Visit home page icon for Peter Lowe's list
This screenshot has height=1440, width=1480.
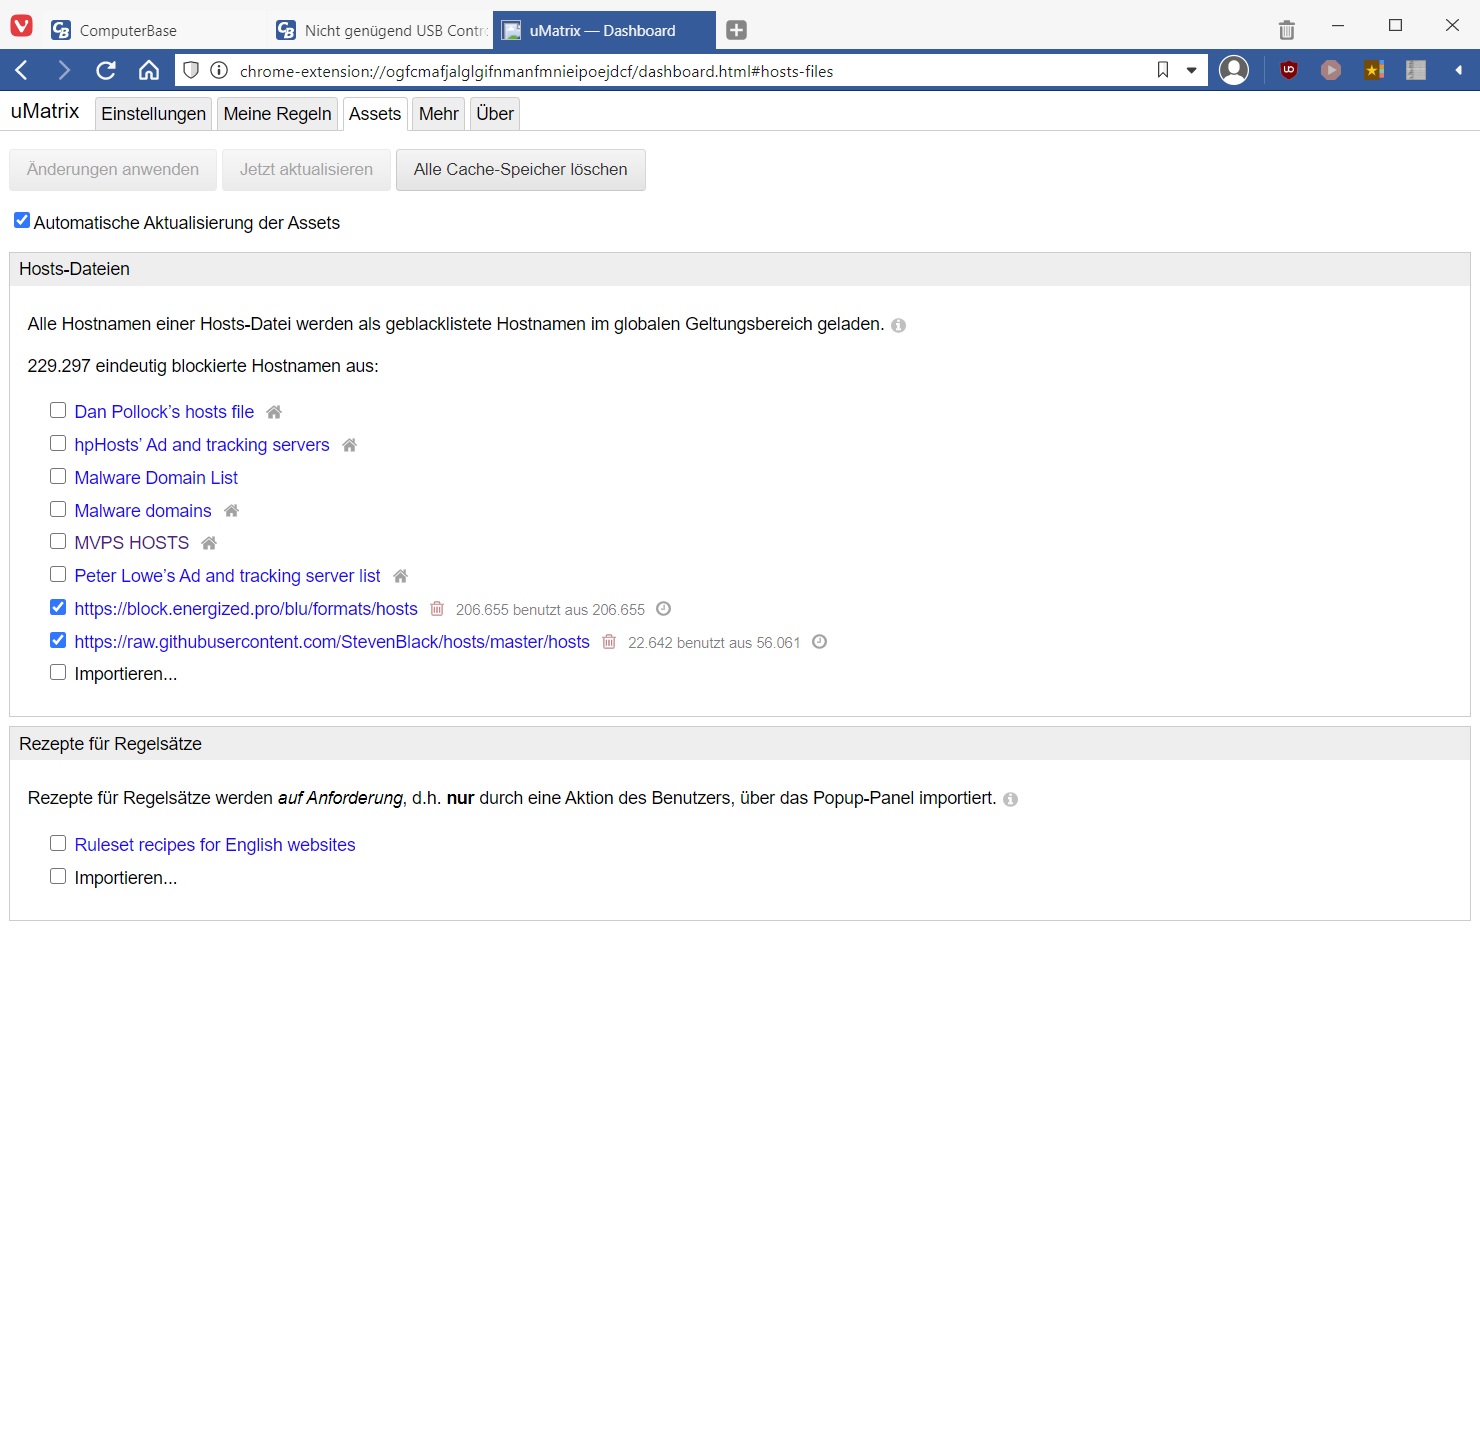[x=400, y=576]
